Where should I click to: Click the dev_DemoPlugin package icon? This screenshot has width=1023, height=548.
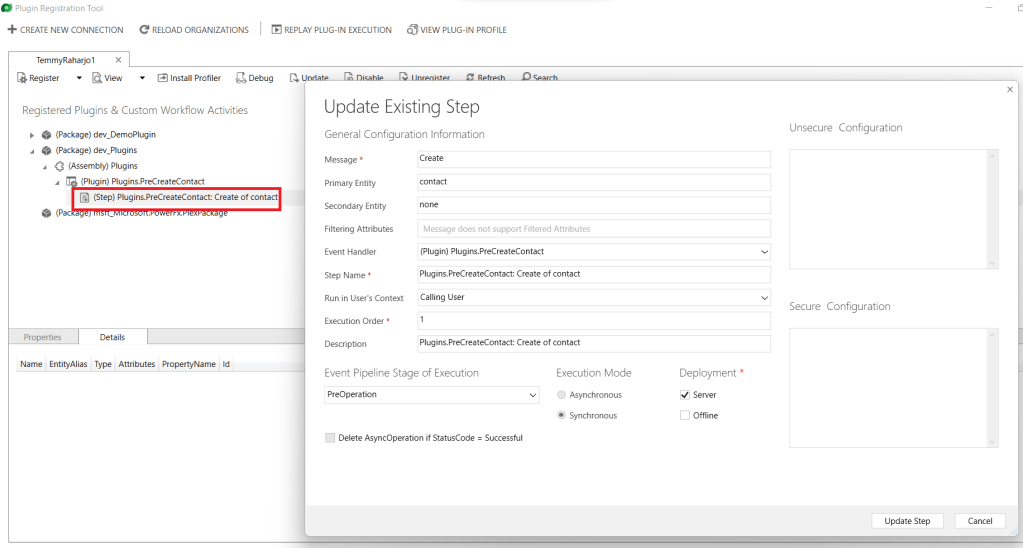coord(46,134)
